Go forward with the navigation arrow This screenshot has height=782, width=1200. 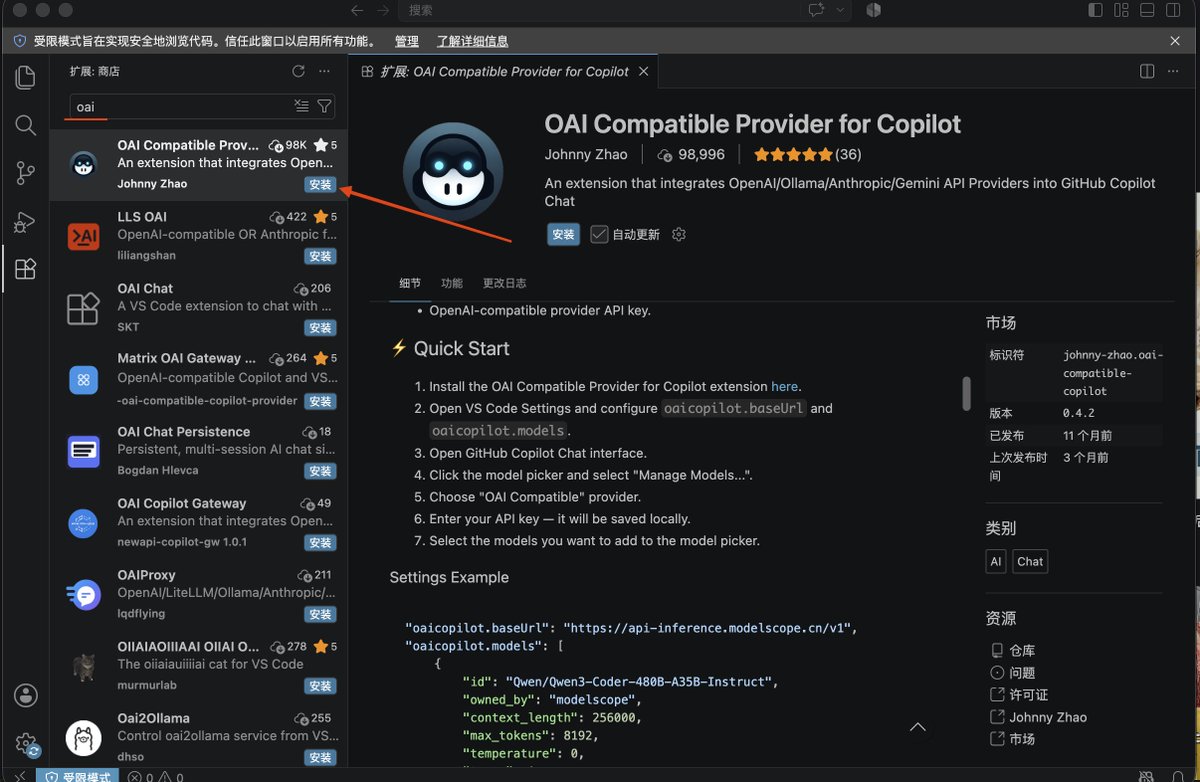383,10
